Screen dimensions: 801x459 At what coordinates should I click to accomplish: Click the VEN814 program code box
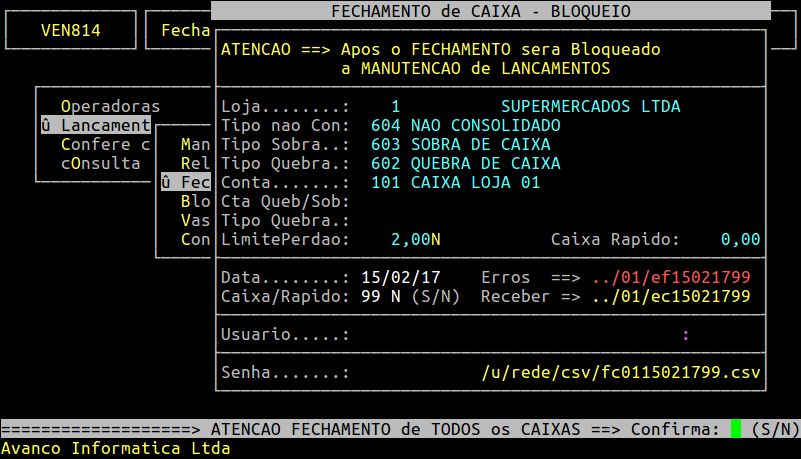click(70, 30)
